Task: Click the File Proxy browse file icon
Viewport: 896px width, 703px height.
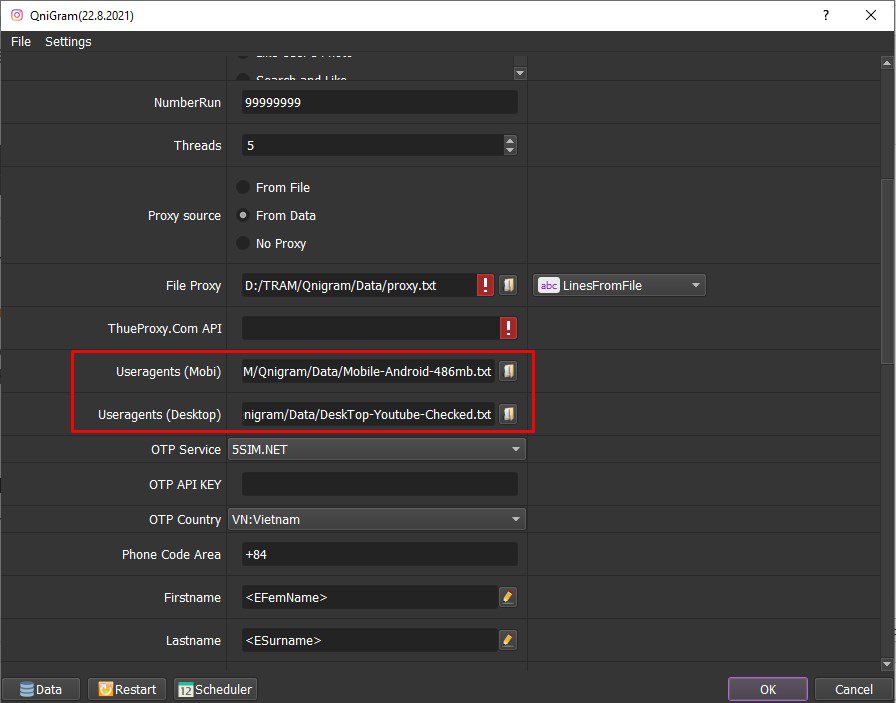Action: pyautogui.click(x=508, y=285)
